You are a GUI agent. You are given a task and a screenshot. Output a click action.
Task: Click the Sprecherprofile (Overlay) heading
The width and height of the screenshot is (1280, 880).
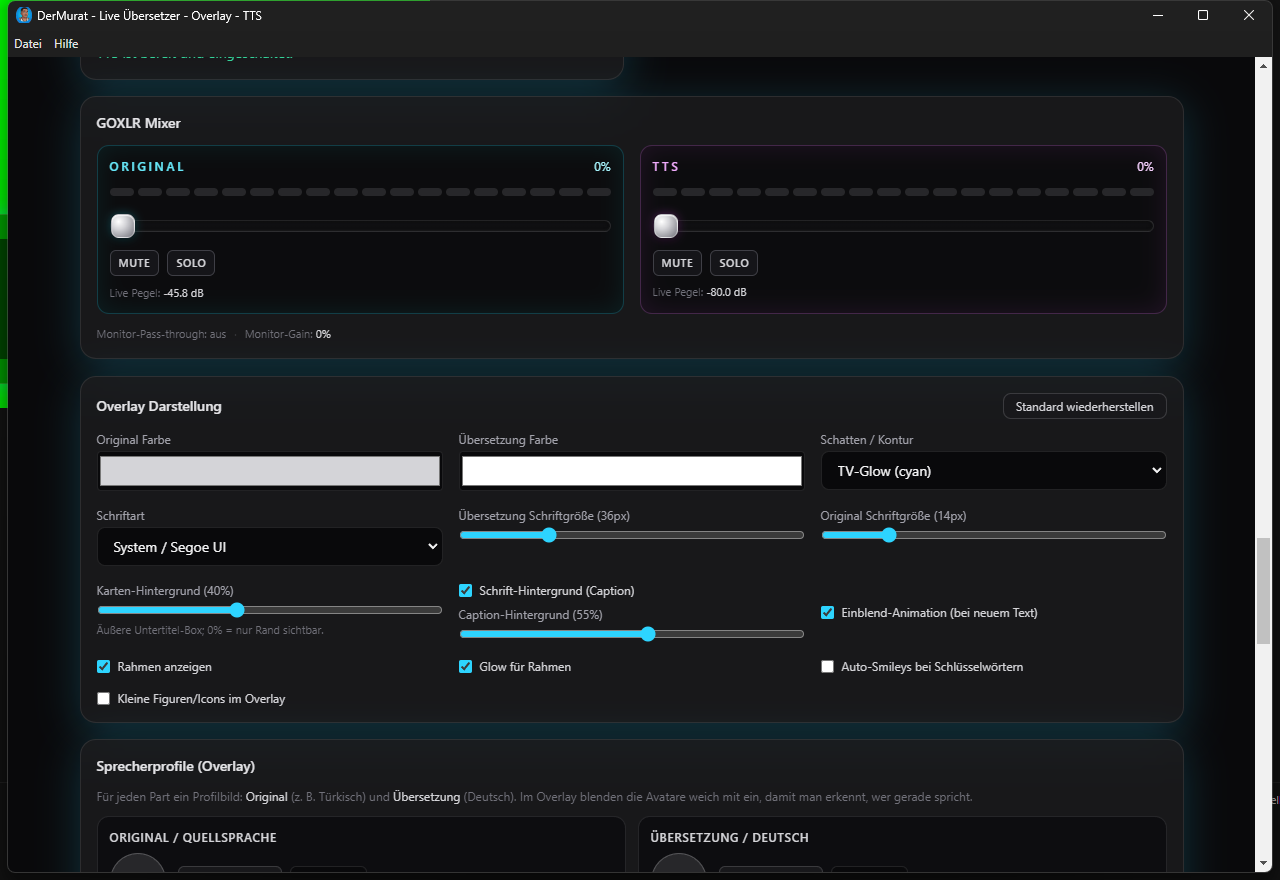[176, 766]
